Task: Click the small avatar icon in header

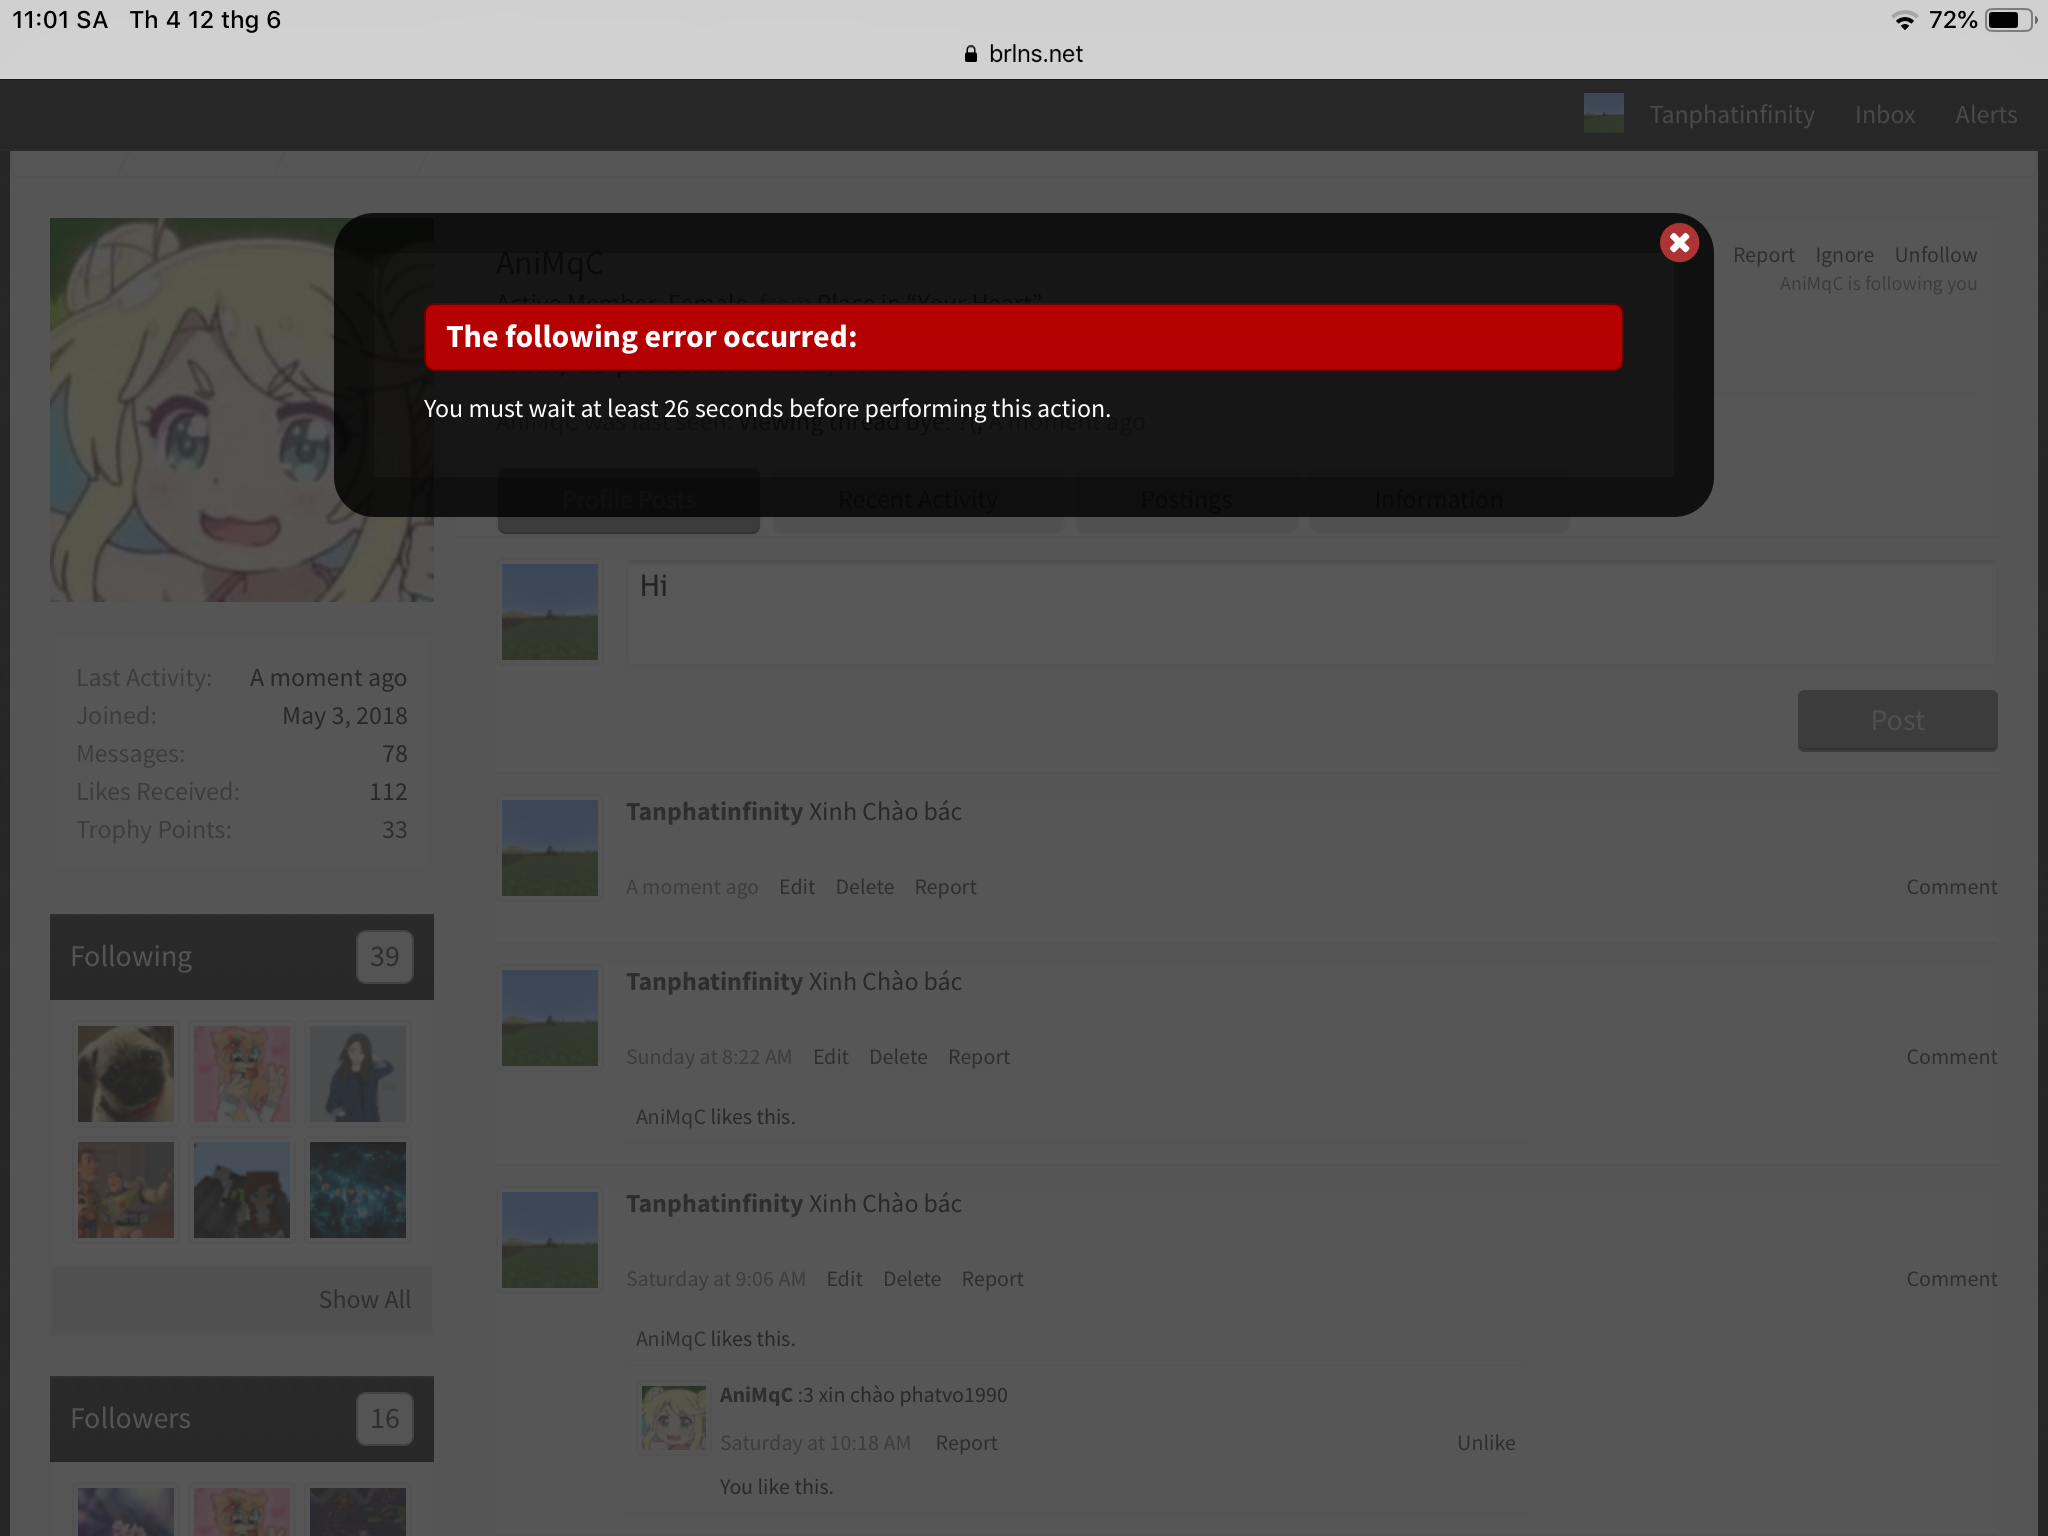Action: 1603,114
